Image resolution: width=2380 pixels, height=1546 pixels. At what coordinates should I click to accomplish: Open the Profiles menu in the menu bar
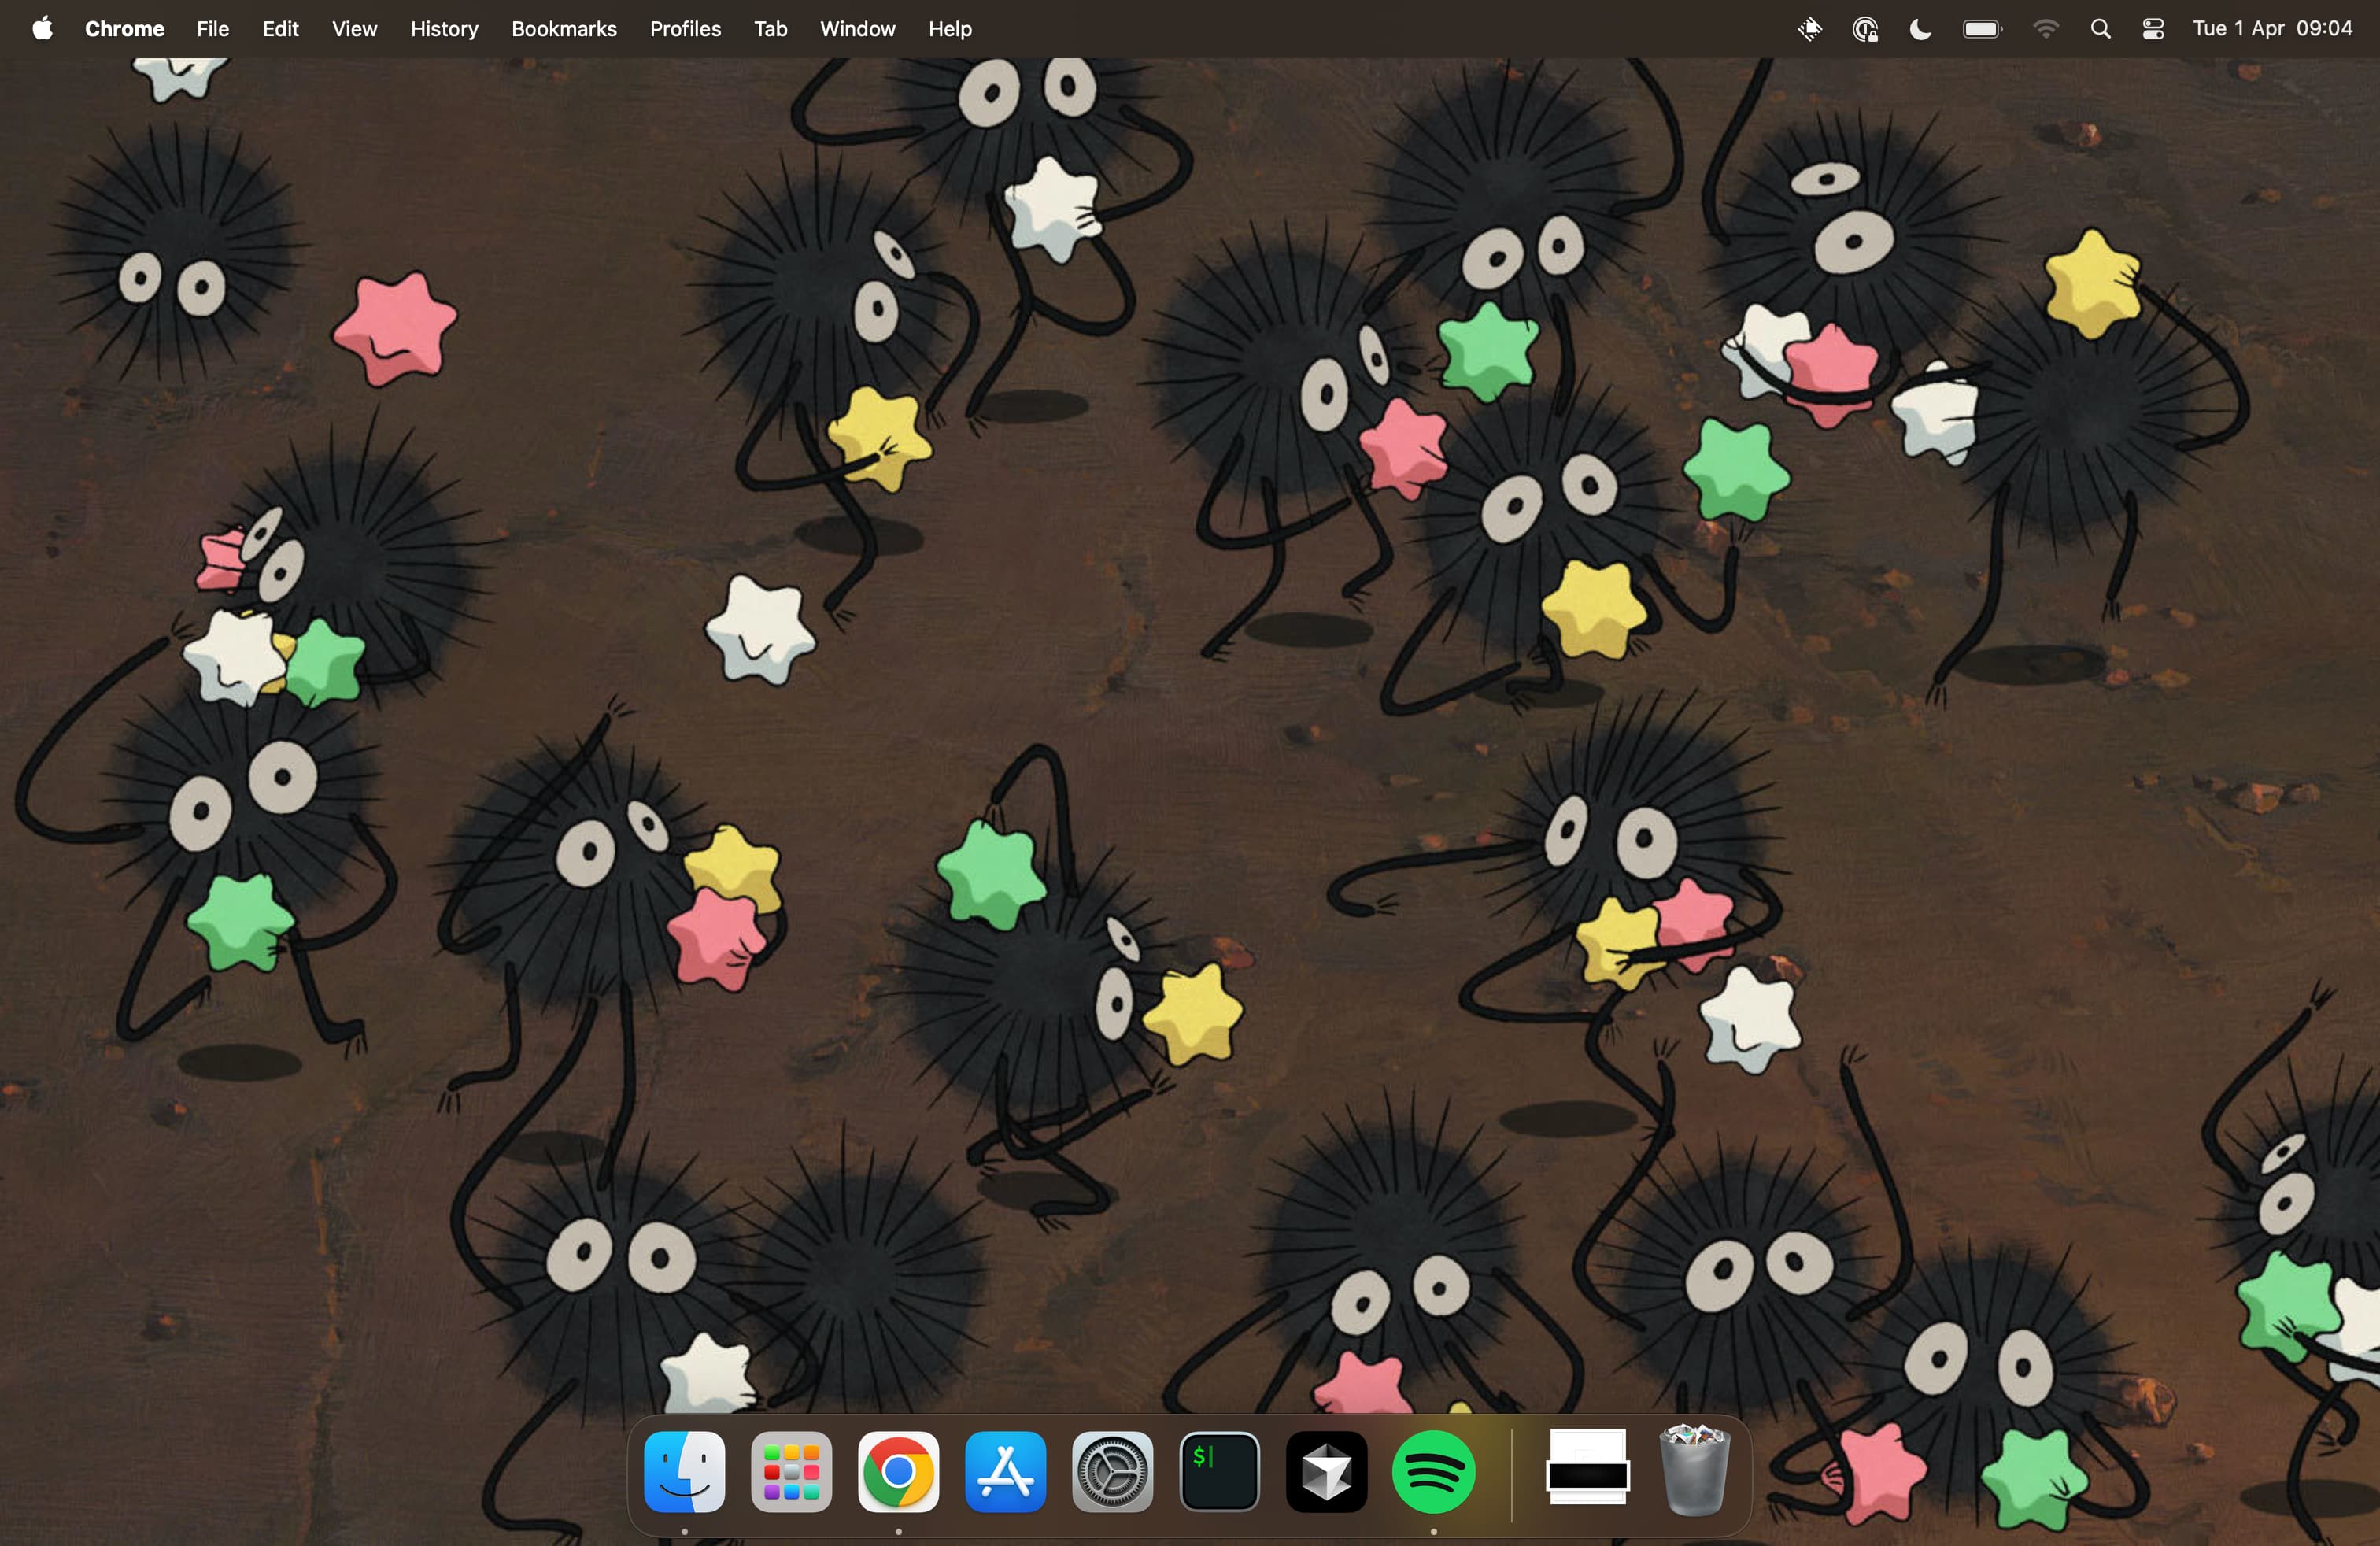coord(685,28)
